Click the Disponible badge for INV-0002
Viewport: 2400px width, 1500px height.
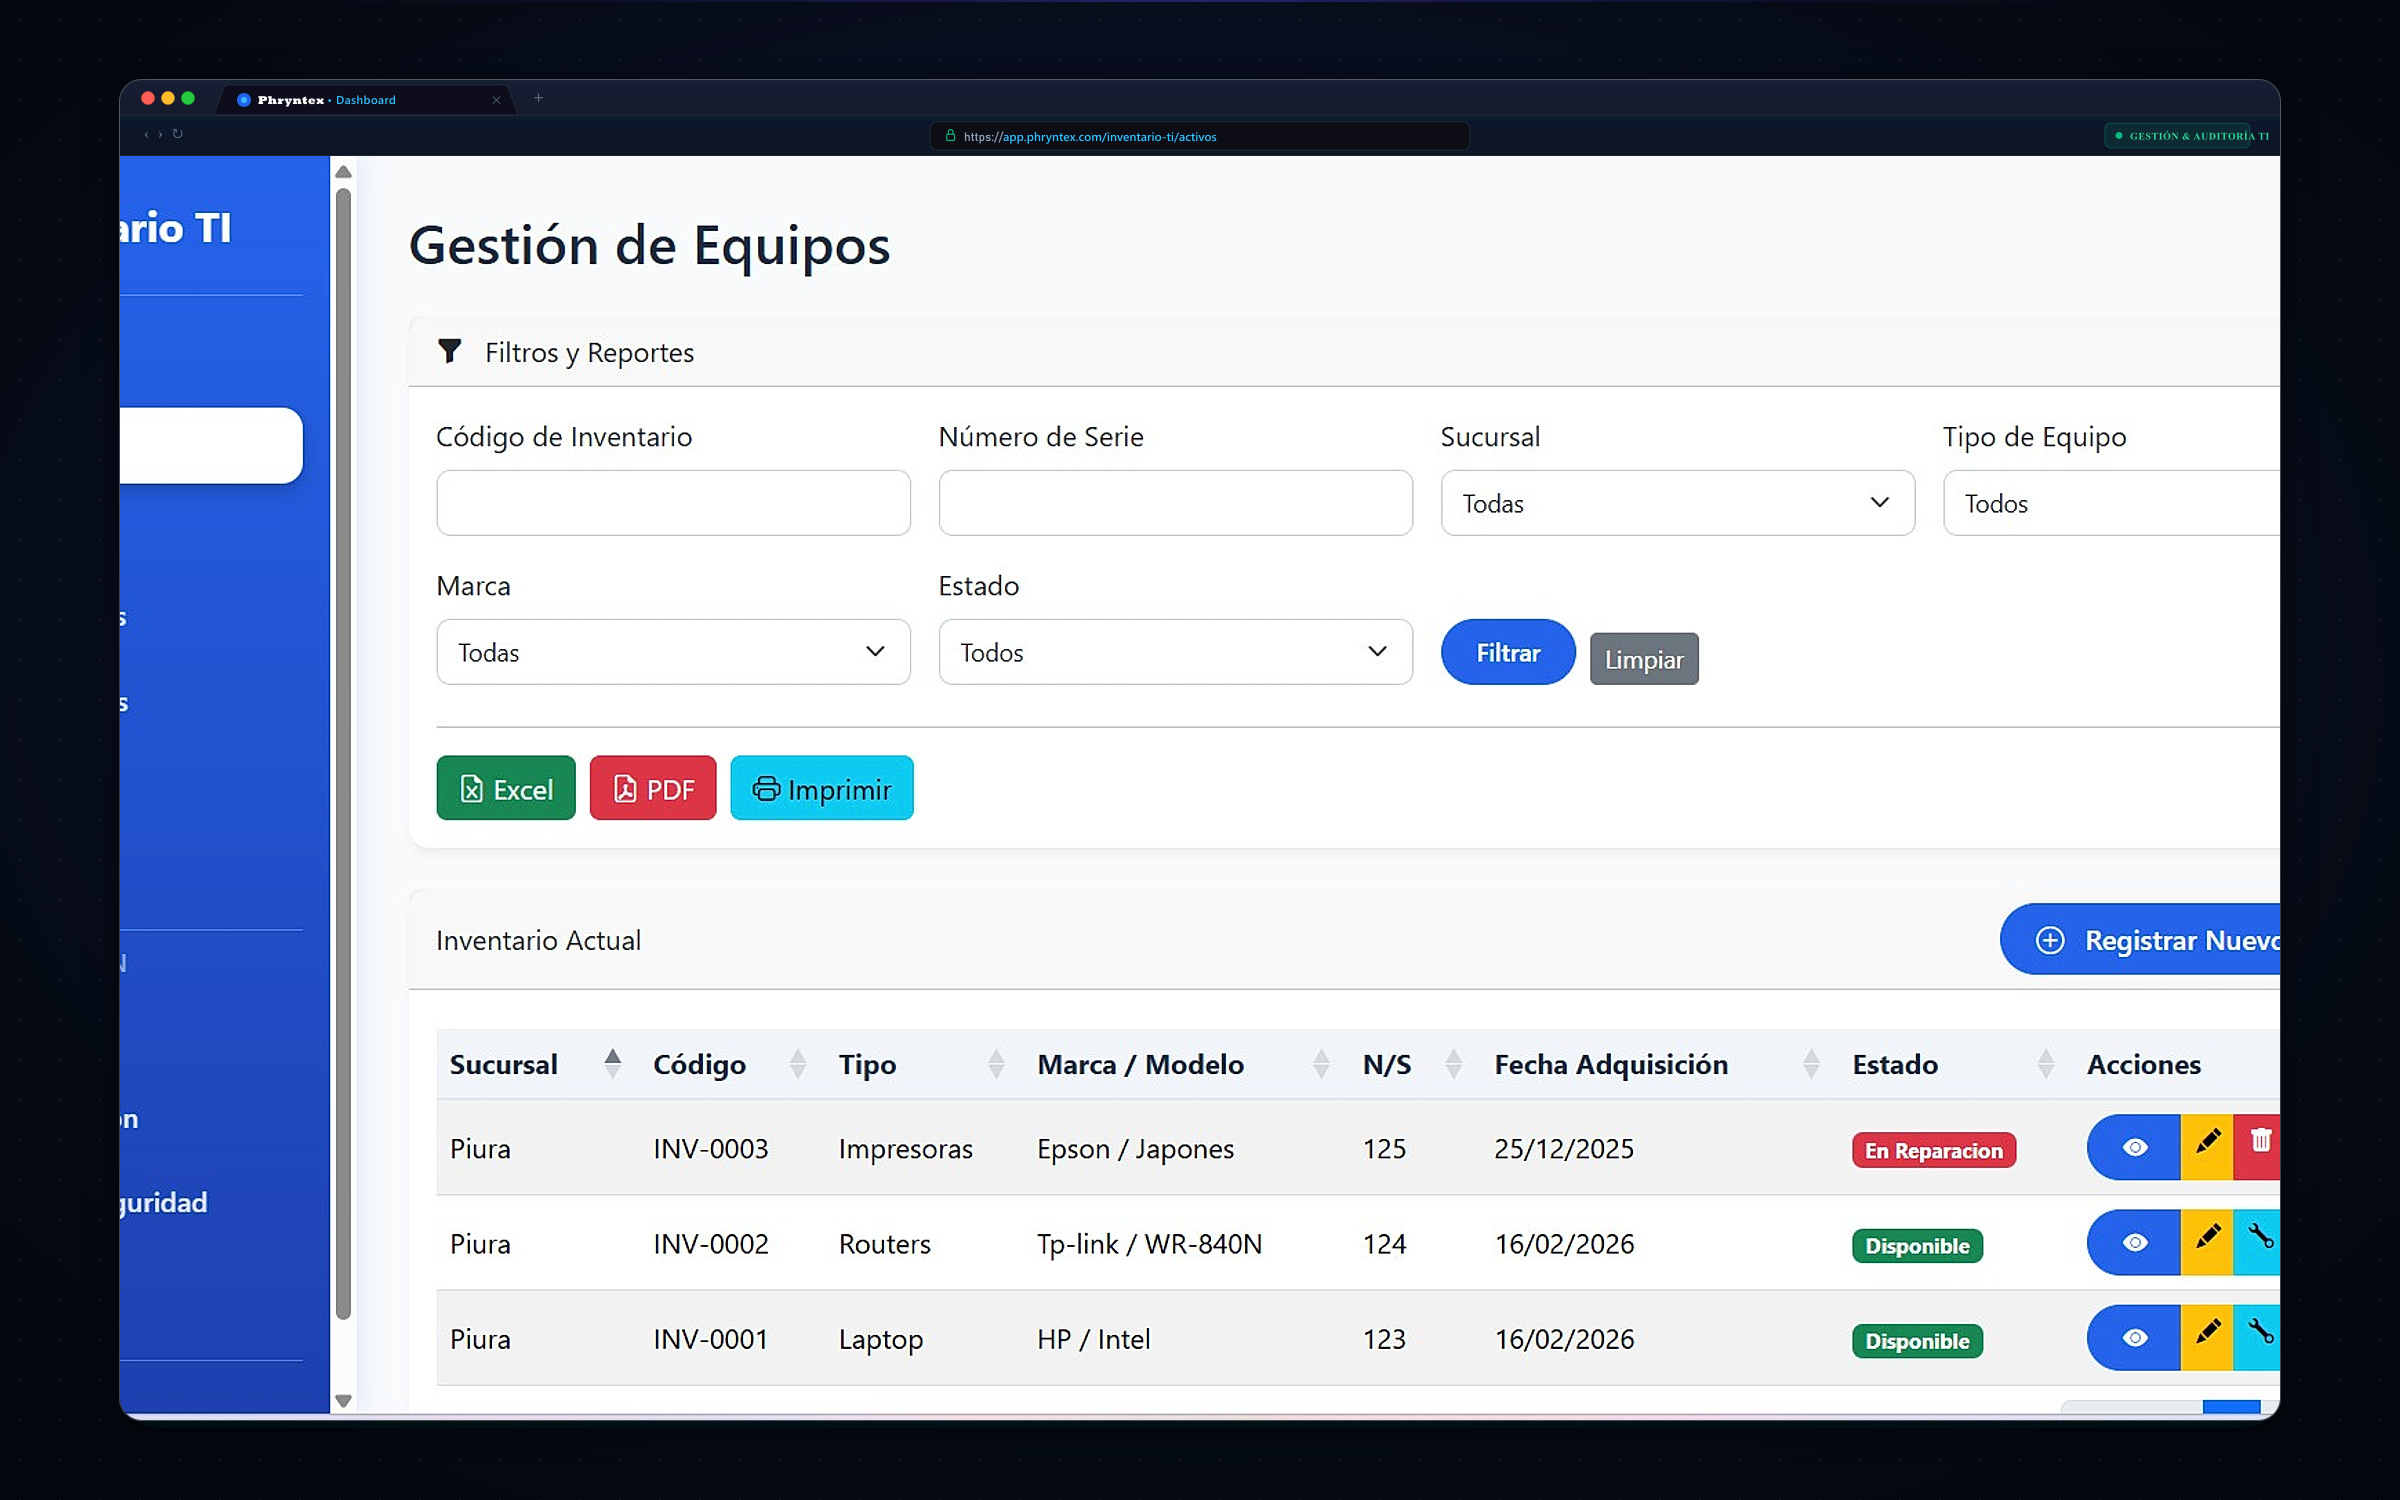[1917, 1245]
